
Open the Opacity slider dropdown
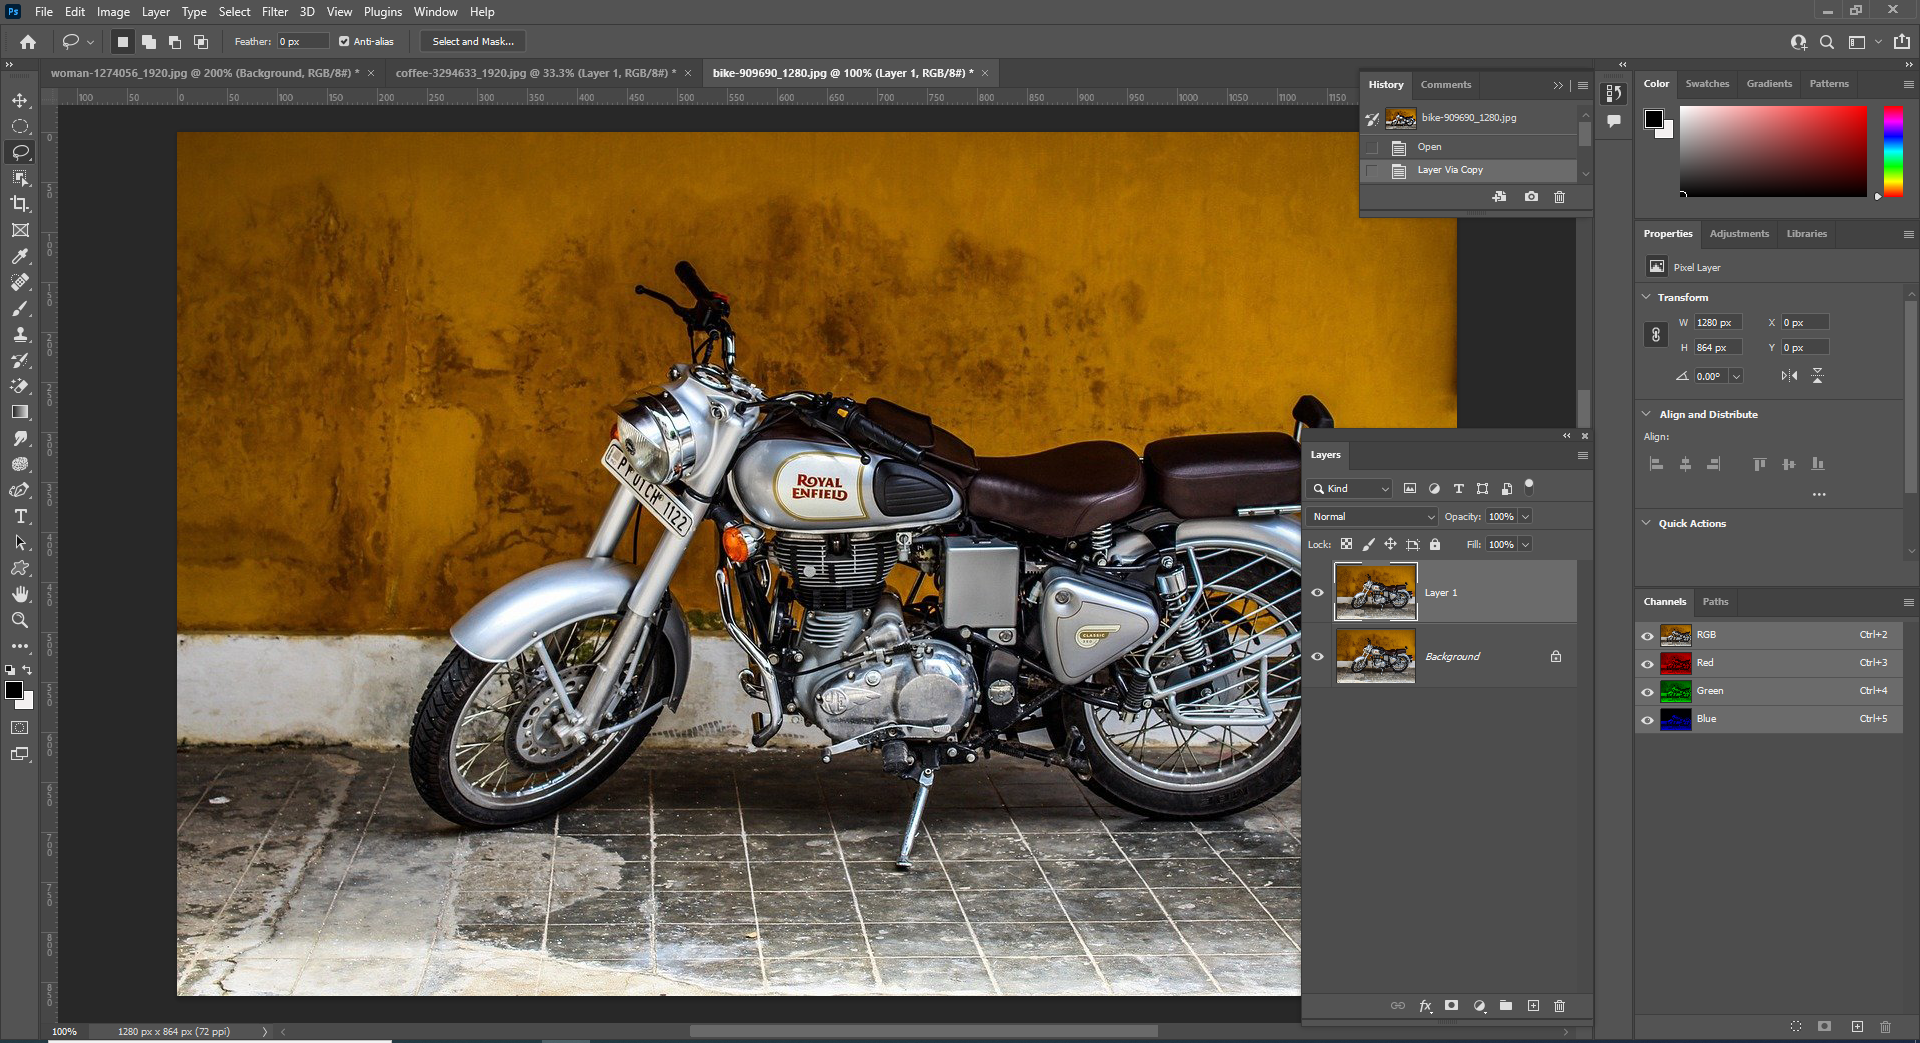pyautogui.click(x=1526, y=517)
